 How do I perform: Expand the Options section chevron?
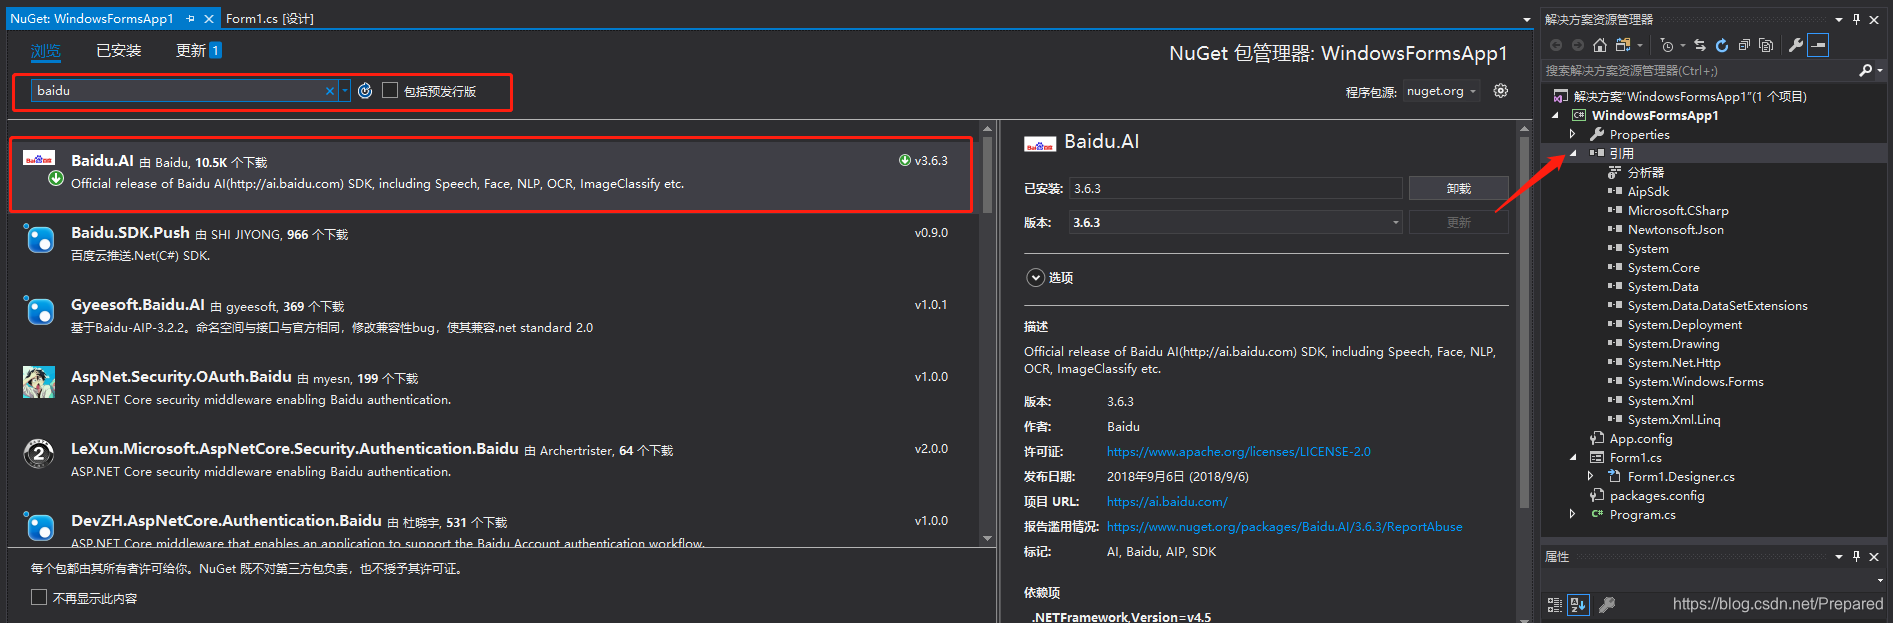tap(1035, 278)
